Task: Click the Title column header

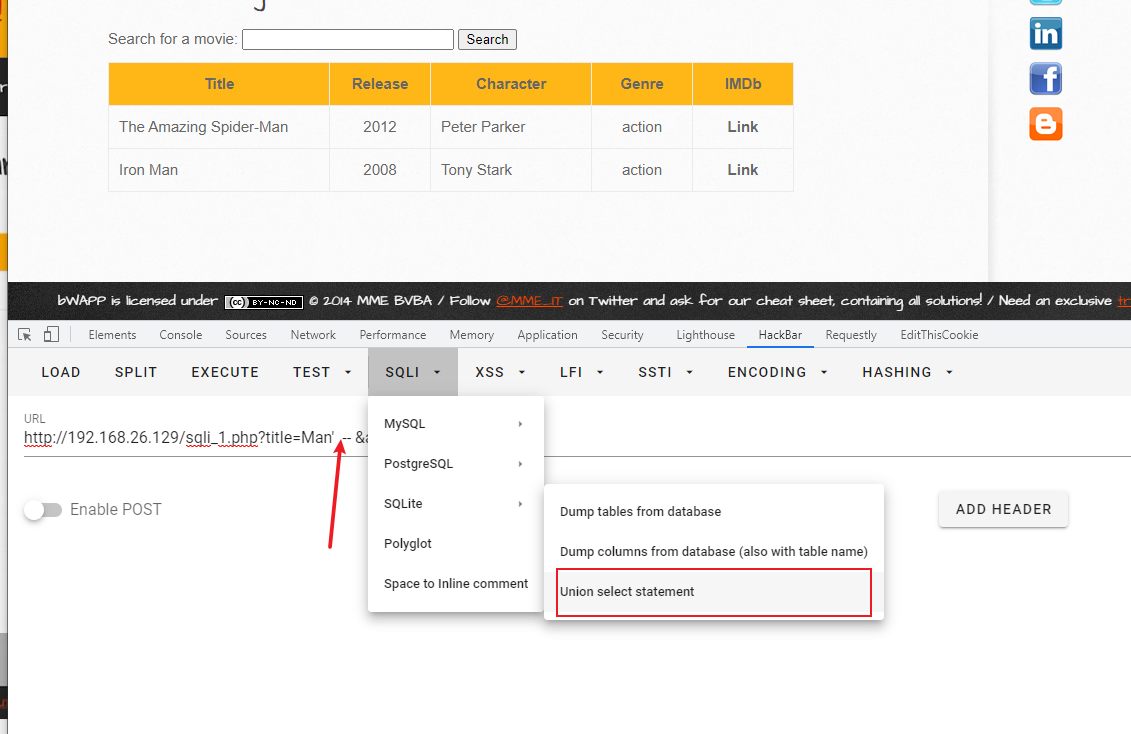Action: [219, 84]
